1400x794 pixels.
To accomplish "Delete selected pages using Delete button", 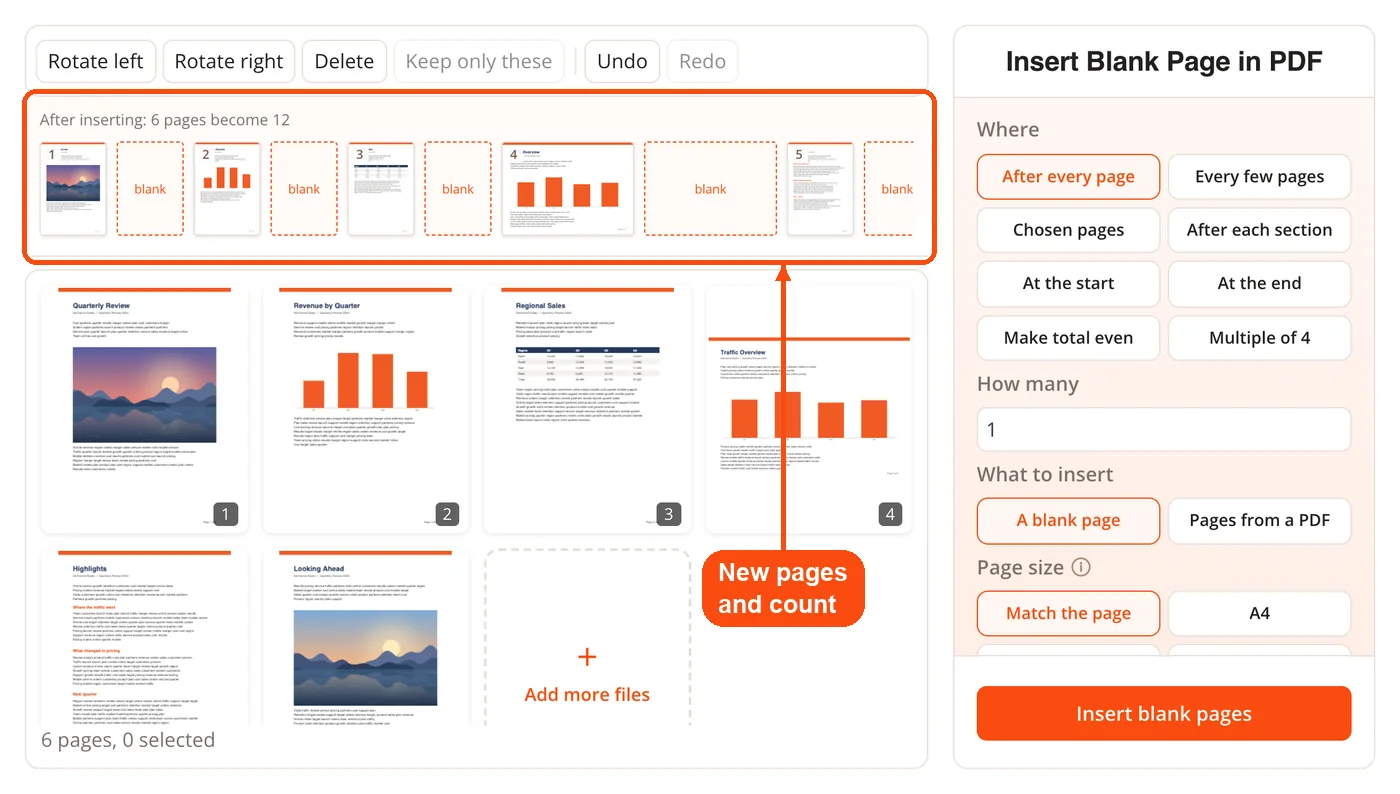I will coord(344,61).
